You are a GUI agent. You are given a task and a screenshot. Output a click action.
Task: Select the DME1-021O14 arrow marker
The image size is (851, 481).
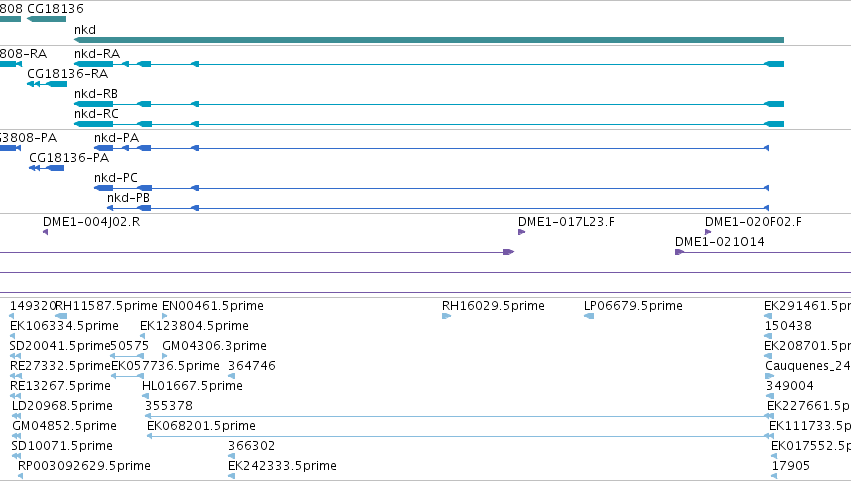(679, 252)
